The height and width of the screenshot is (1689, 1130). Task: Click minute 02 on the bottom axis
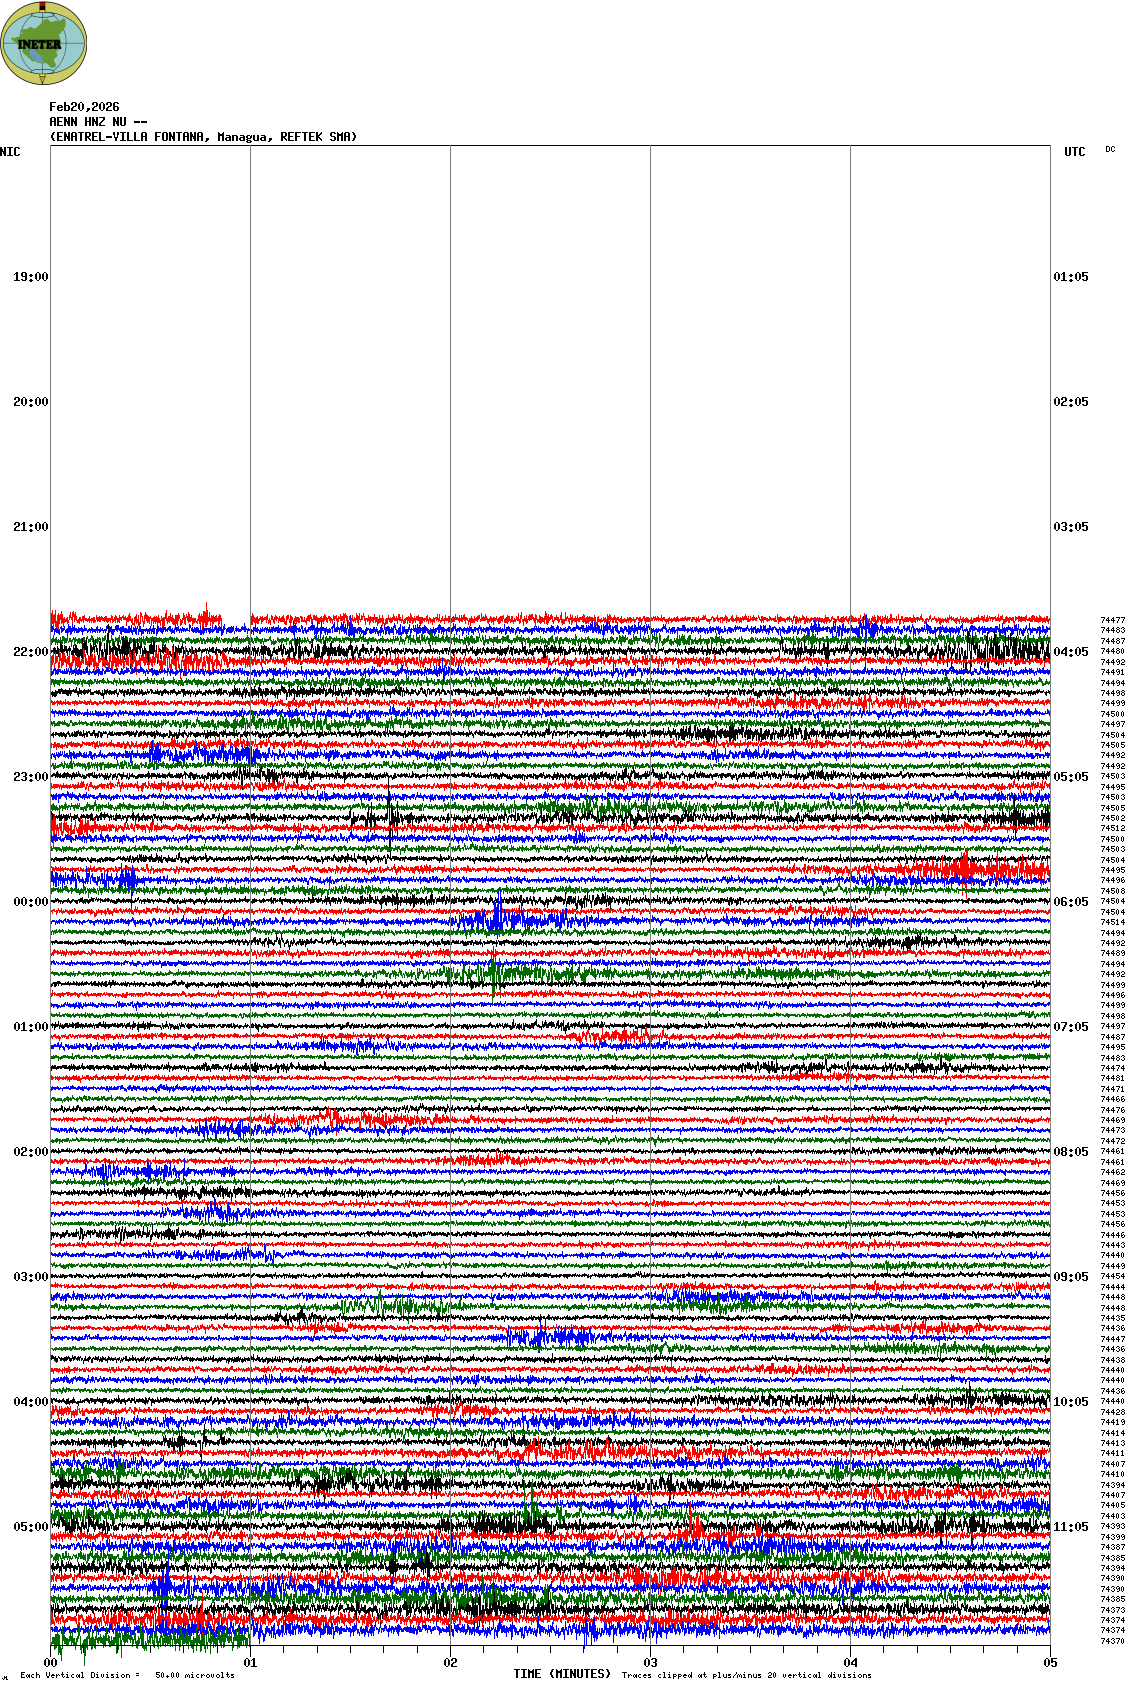pyautogui.click(x=451, y=1663)
